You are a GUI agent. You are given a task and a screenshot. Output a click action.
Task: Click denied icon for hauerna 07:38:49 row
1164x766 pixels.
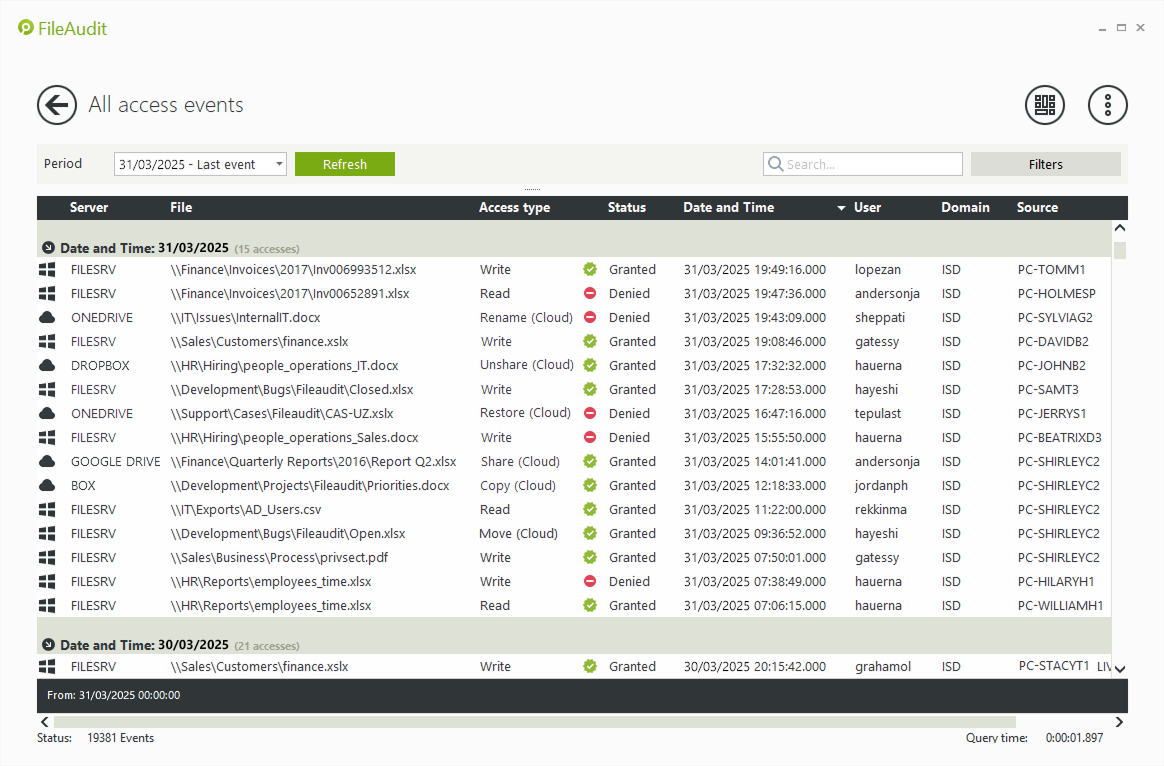click(590, 581)
